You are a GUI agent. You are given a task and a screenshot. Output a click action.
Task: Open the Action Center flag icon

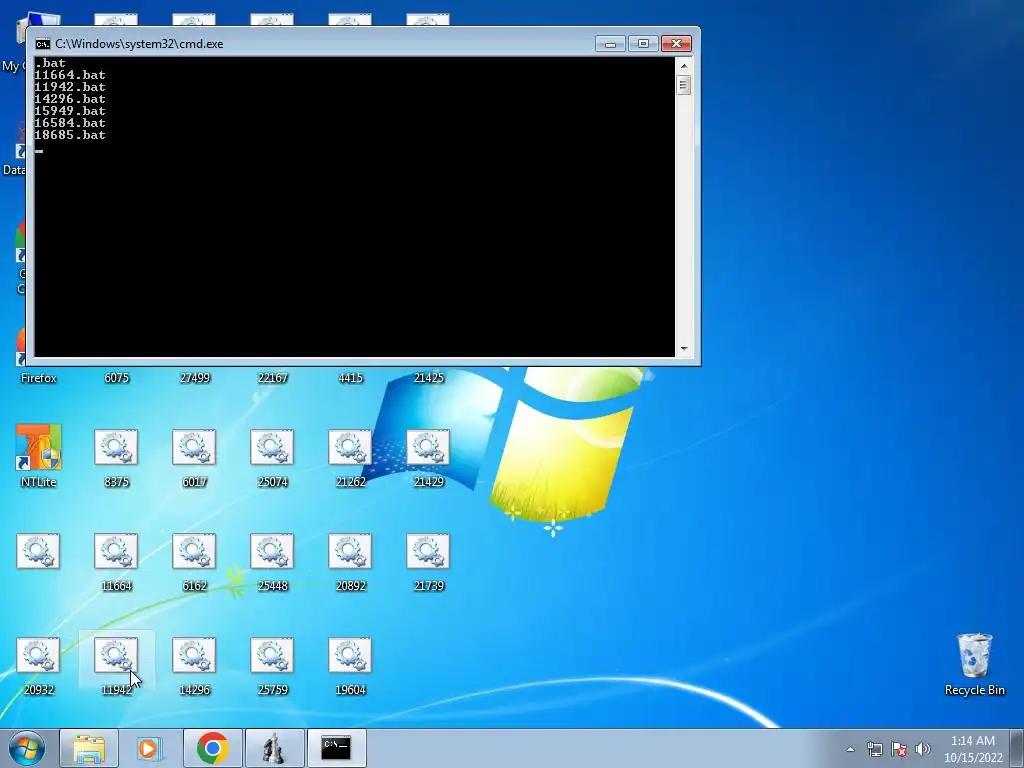(x=899, y=749)
